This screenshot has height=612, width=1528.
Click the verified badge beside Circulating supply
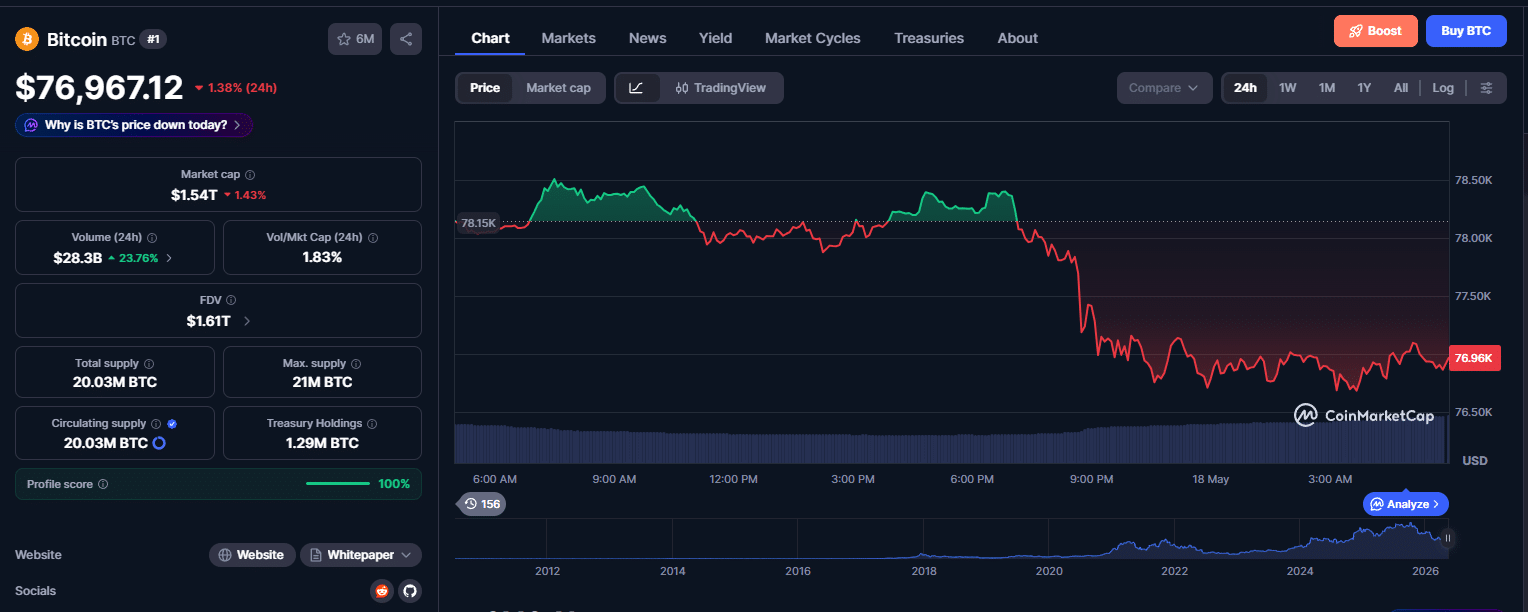[172, 424]
